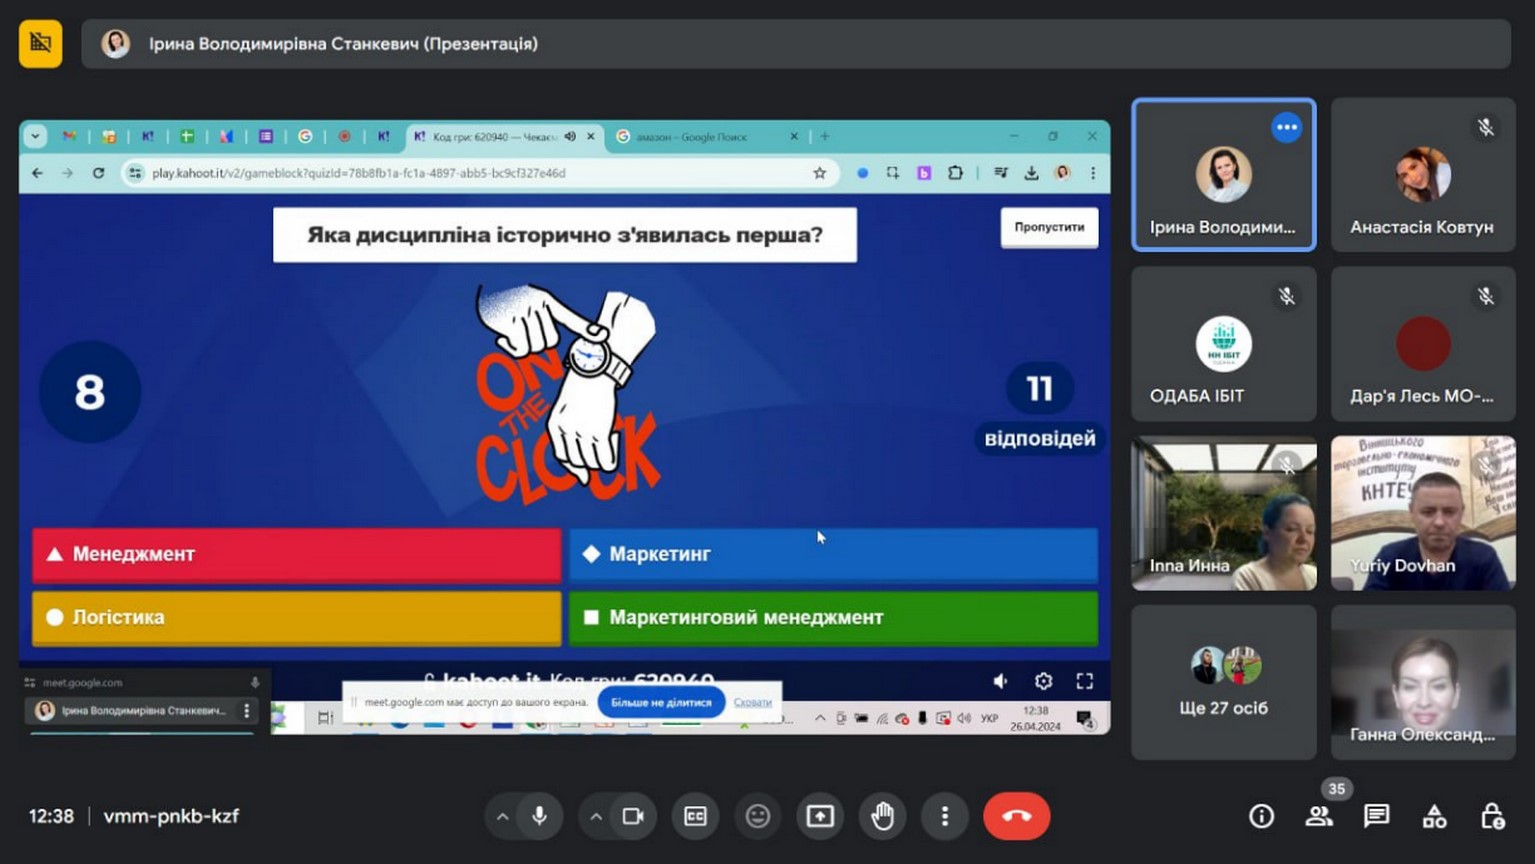
Task: Open the activities panel icon
Action: (1434, 816)
